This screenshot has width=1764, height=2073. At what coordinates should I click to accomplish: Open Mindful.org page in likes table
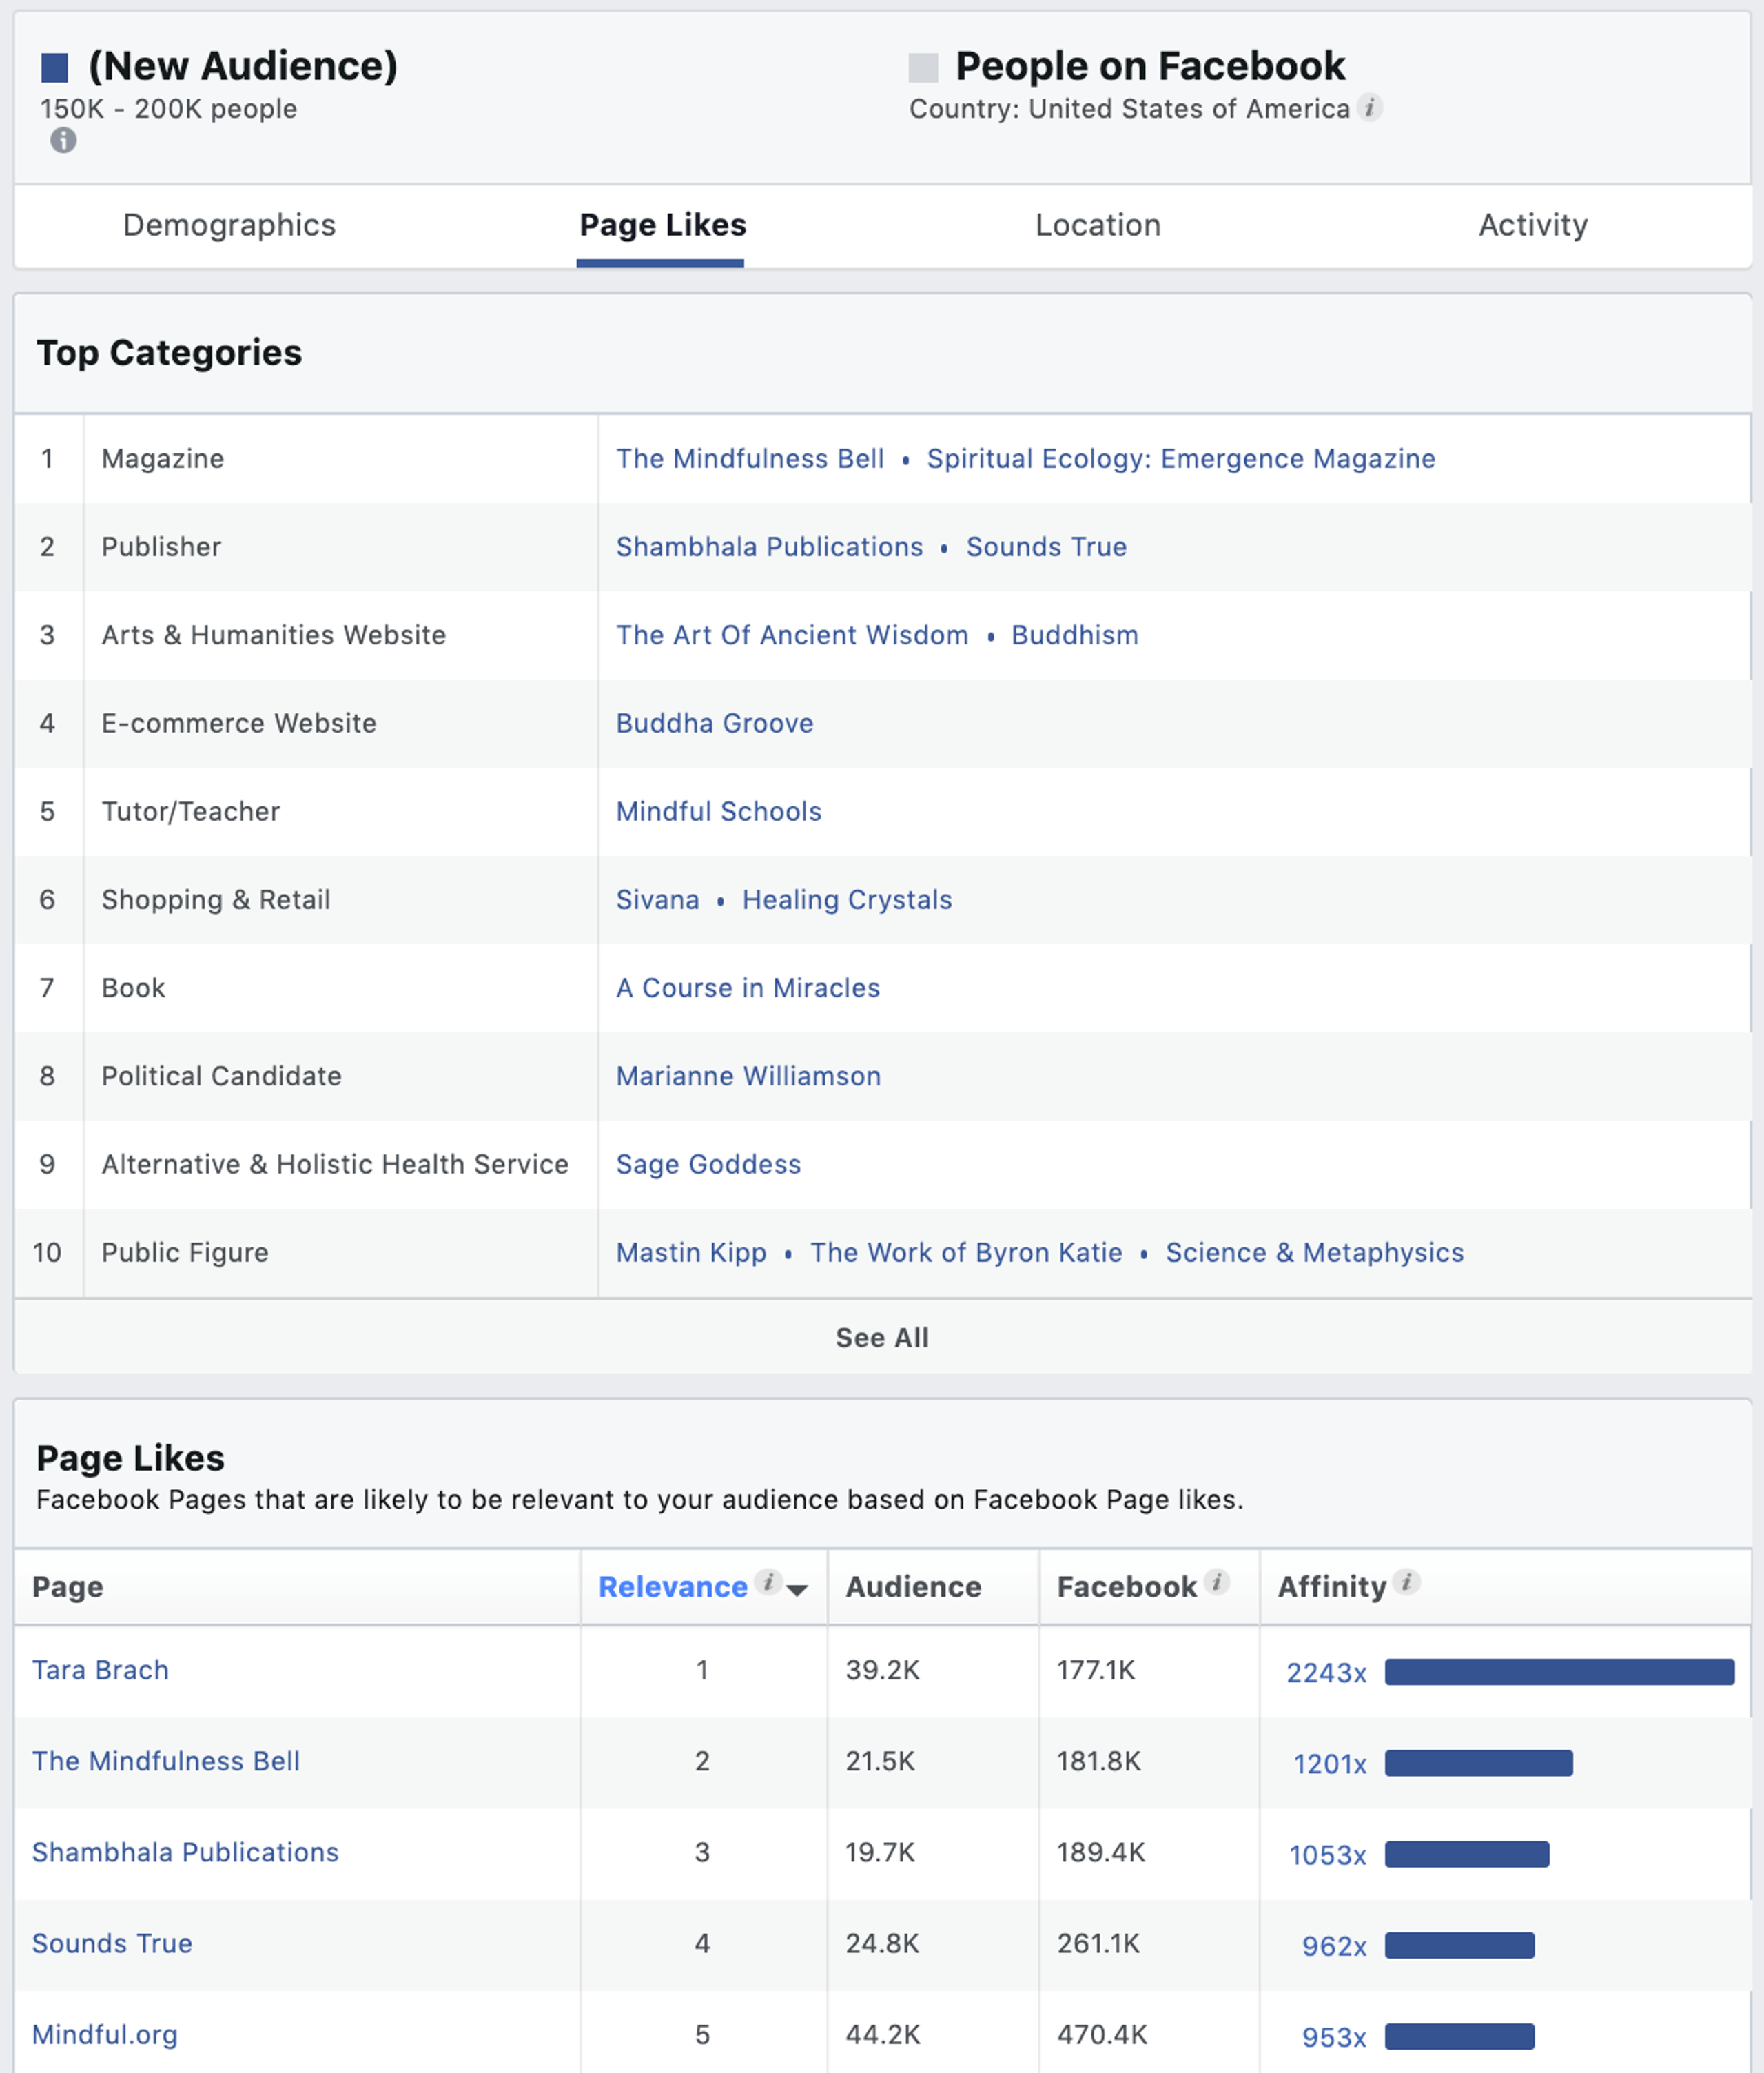[x=105, y=2034]
